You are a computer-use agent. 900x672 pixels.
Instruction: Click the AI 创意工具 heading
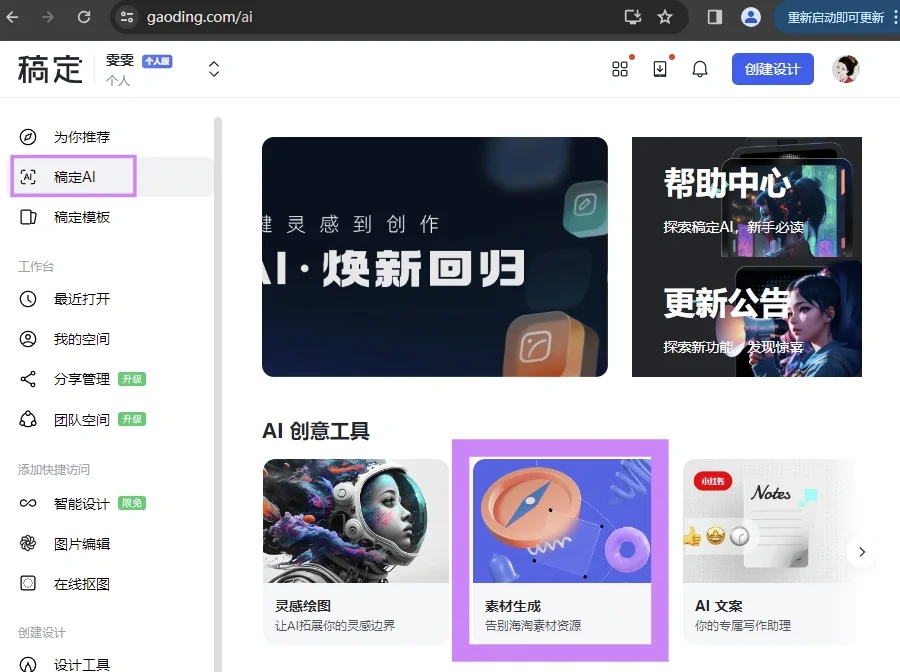pos(316,430)
